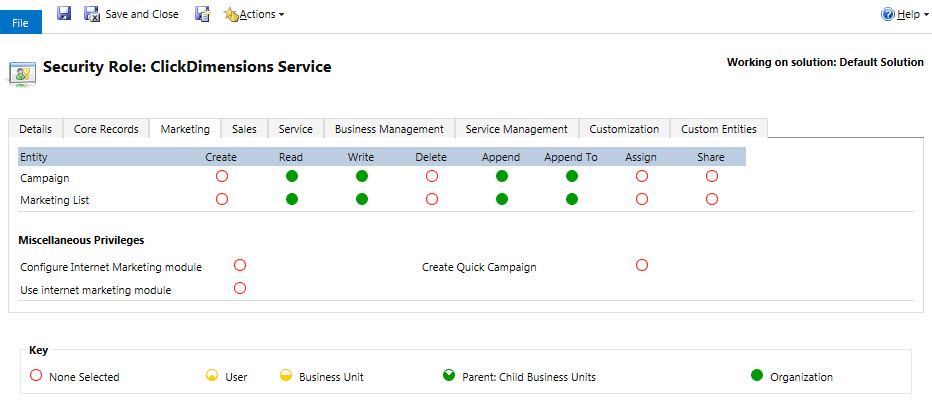Screen dimensions: 932x406
Task: Toggle Campaign Delete privilege circle
Action: coord(432,176)
